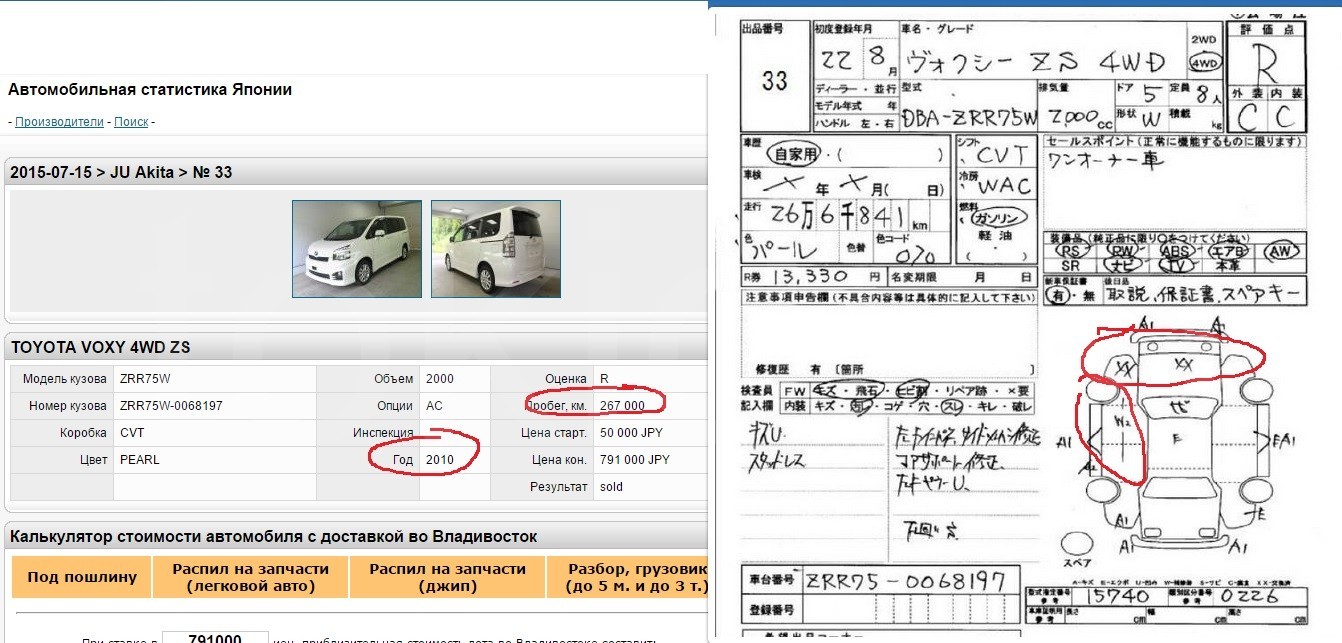Open the Поиск link

(x=131, y=122)
